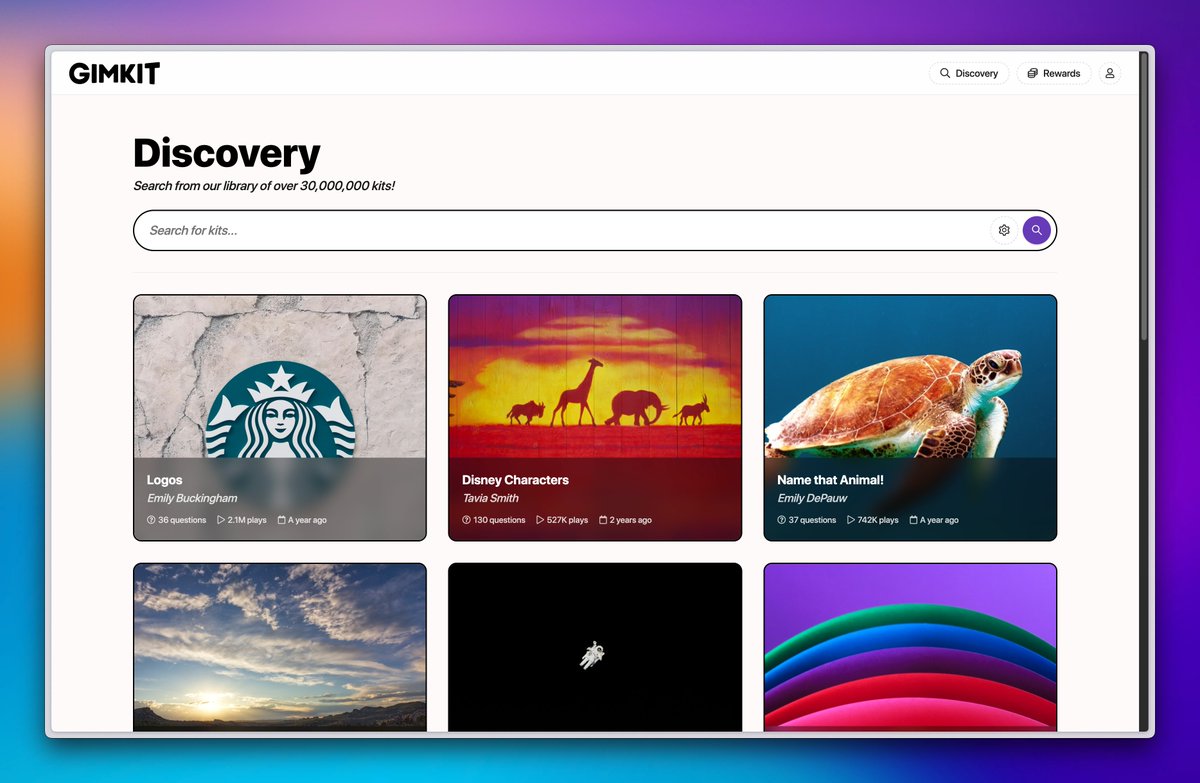This screenshot has height=783, width=1200.
Task: Click the page vertical scrollbar
Action: click(x=1144, y=198)
